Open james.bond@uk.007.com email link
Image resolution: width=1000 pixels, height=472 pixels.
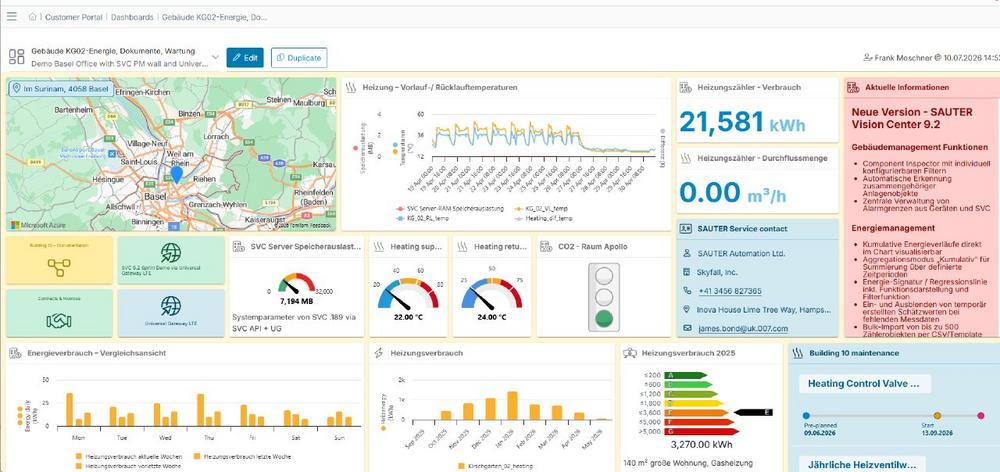pos(743,328)
